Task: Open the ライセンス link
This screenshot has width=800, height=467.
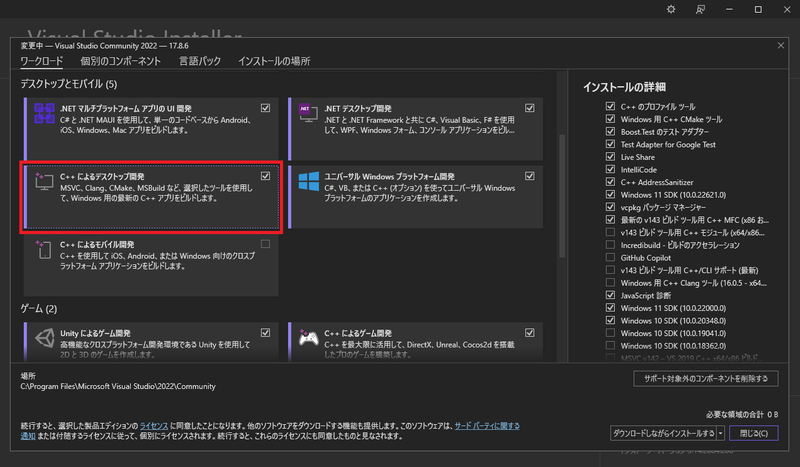Action: 153,425
